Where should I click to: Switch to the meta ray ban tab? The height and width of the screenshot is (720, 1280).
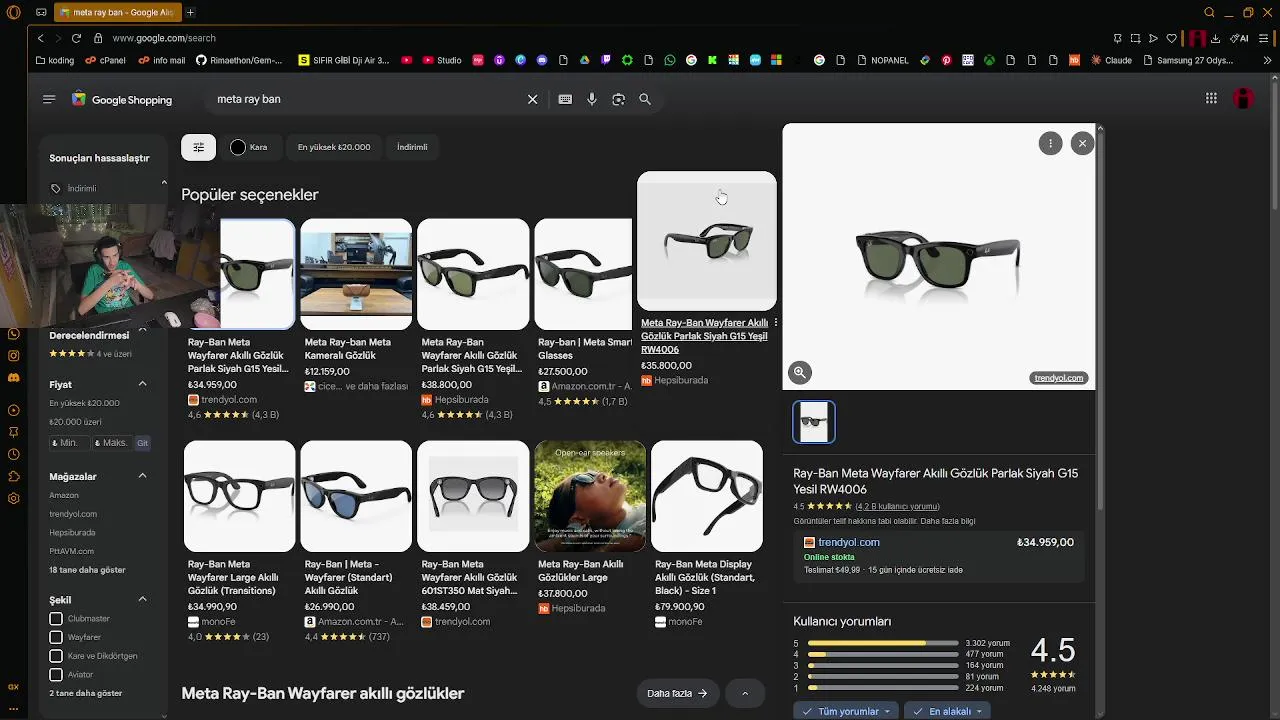coord(117,12)
